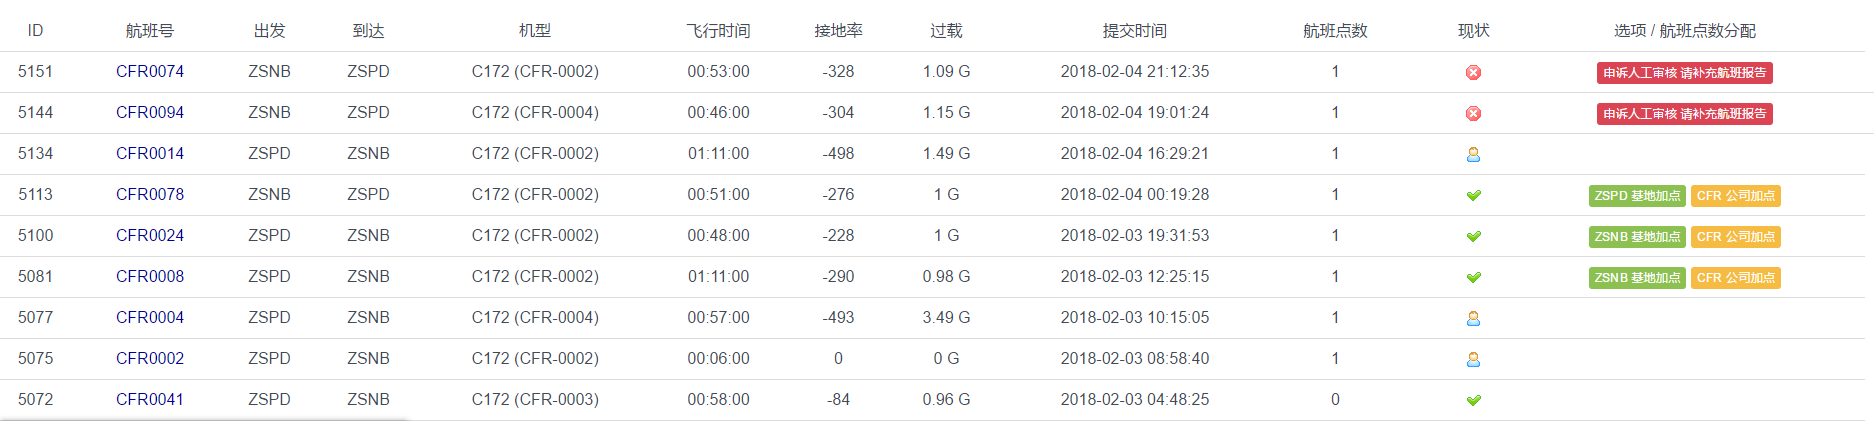
Task: Click ID cell 5077
Action: point(35,317)
